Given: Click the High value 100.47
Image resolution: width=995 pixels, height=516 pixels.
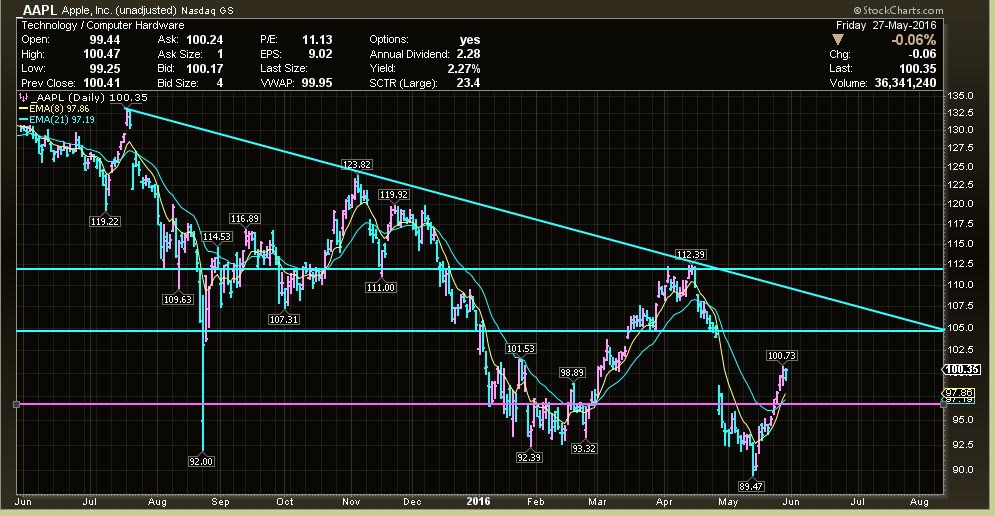Looking at the screenshot, I should point(102,54).
